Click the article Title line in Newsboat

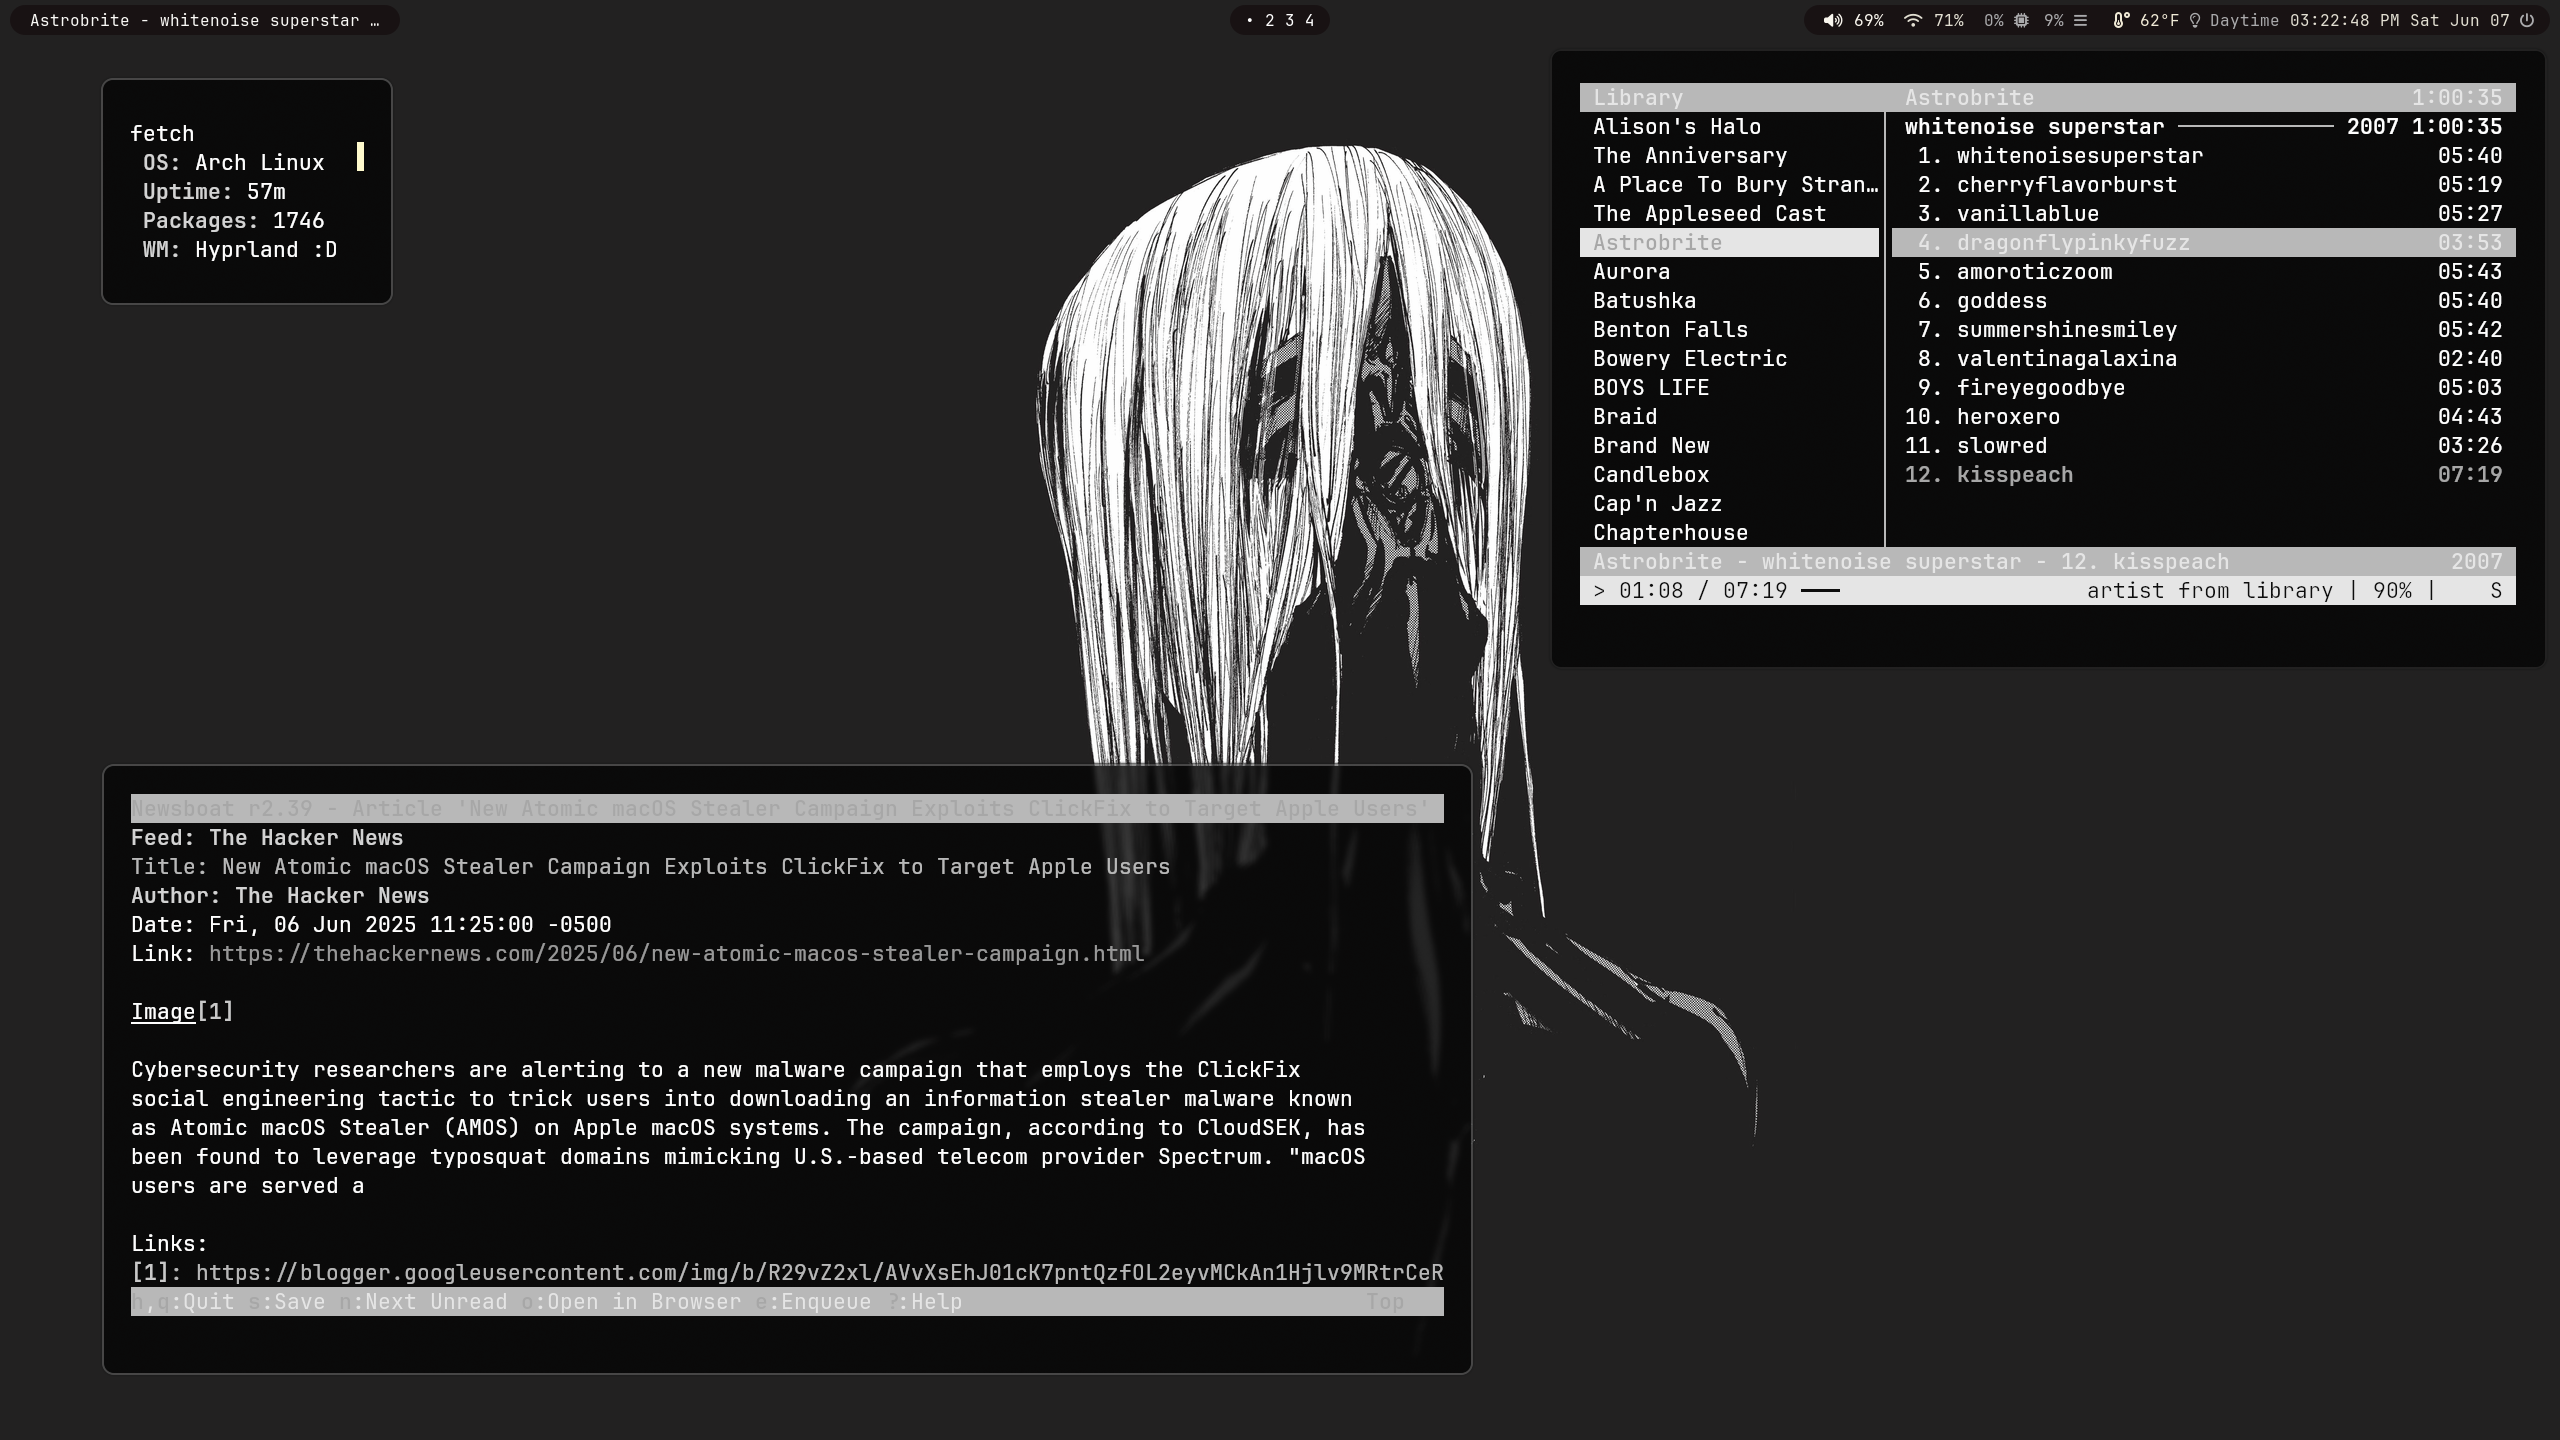[650, 867]
